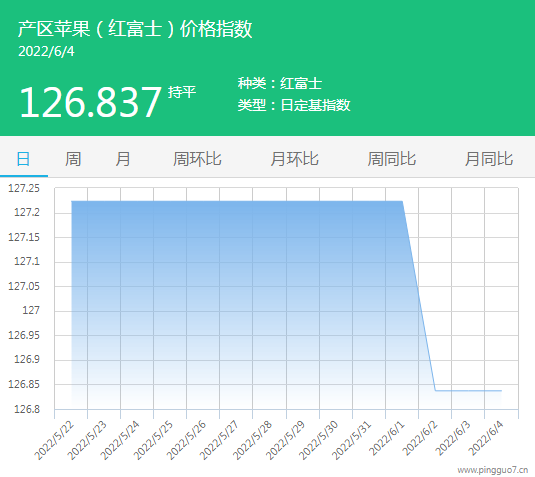Click the 2022/5/28 axis date label

point(252,440)
